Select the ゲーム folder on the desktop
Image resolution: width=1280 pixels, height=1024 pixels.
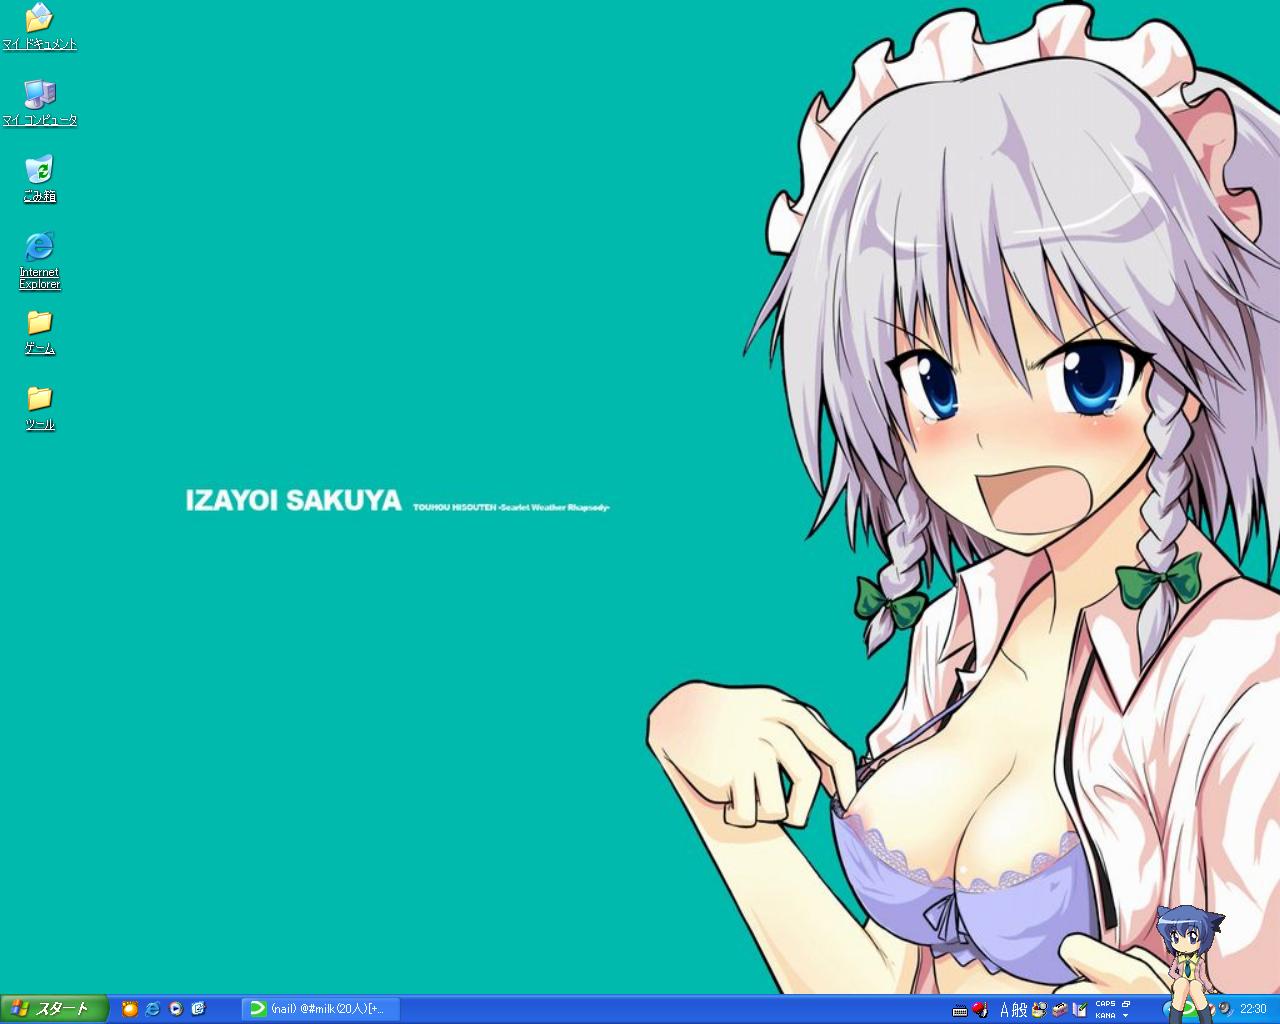pos(39,331)
